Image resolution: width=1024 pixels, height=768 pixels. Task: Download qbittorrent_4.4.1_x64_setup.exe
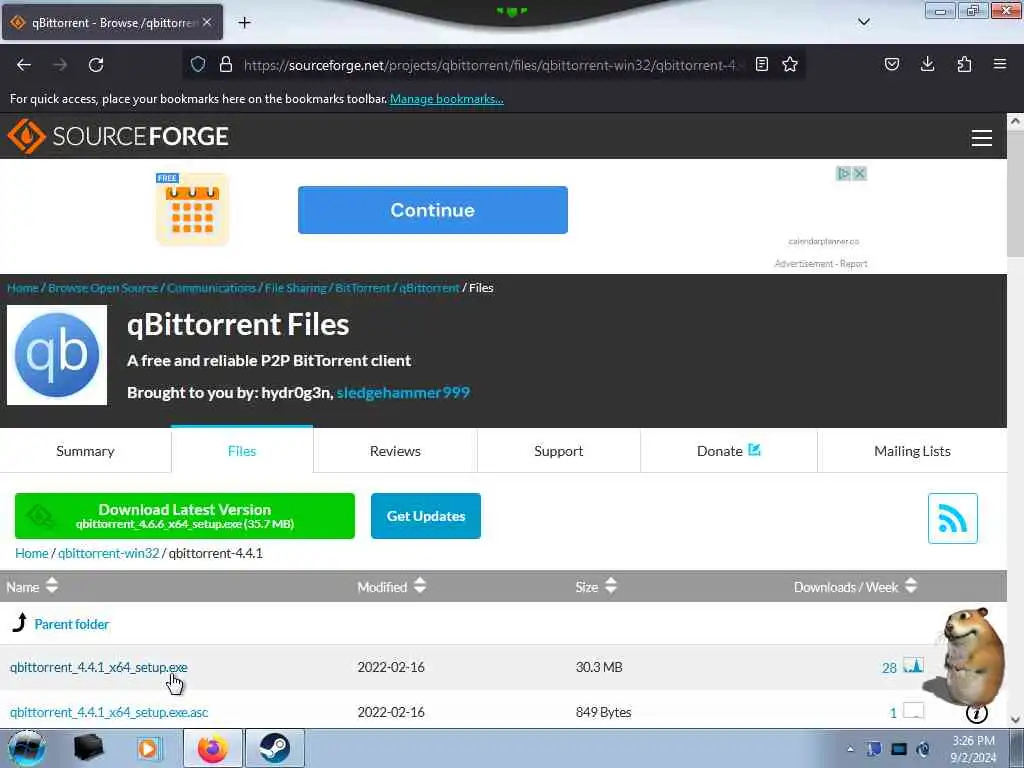tap(99, 667)
